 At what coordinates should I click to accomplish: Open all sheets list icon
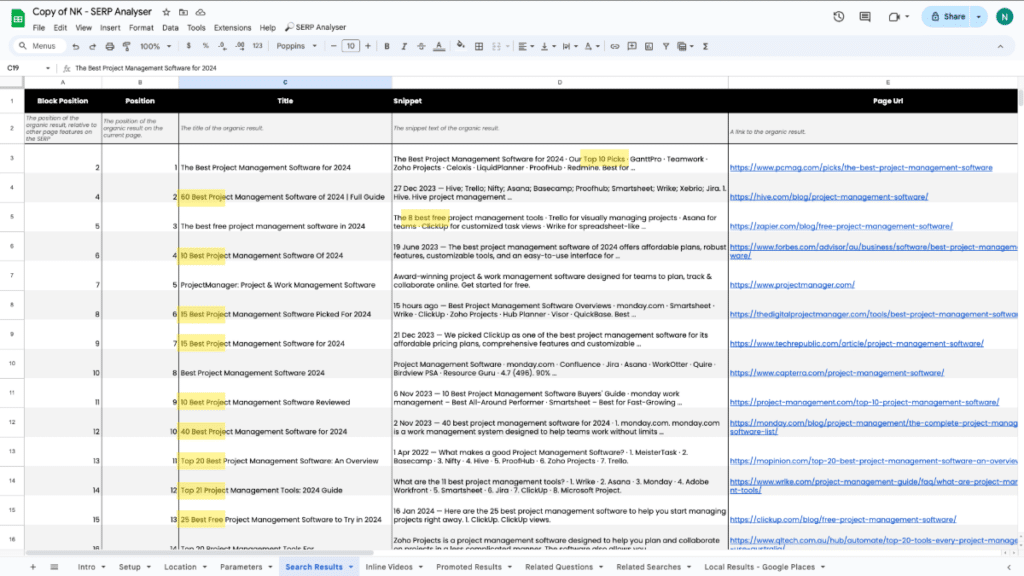coord(54,567)
